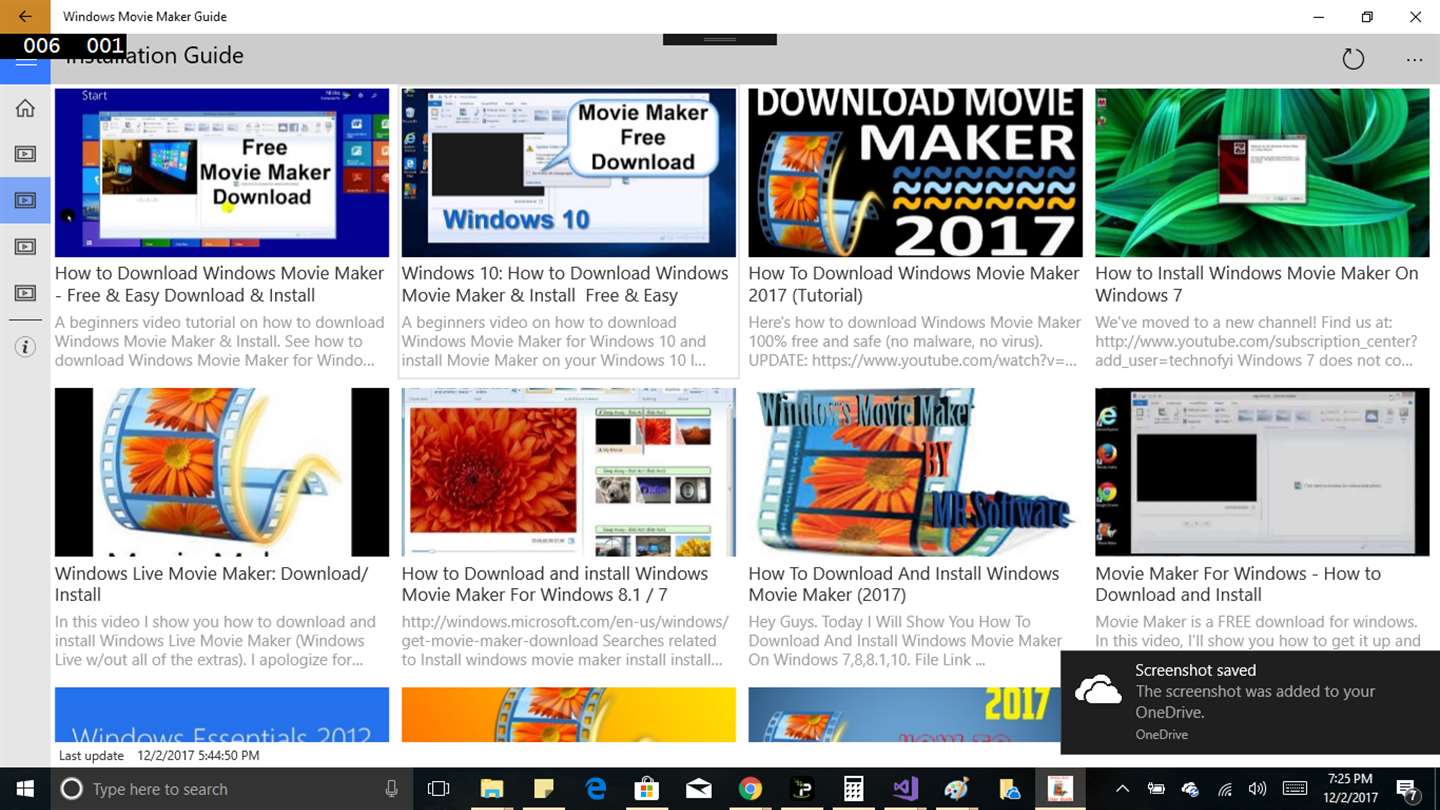Click description 'Here's how to download Windows Movie Maker'

[915, 341]
